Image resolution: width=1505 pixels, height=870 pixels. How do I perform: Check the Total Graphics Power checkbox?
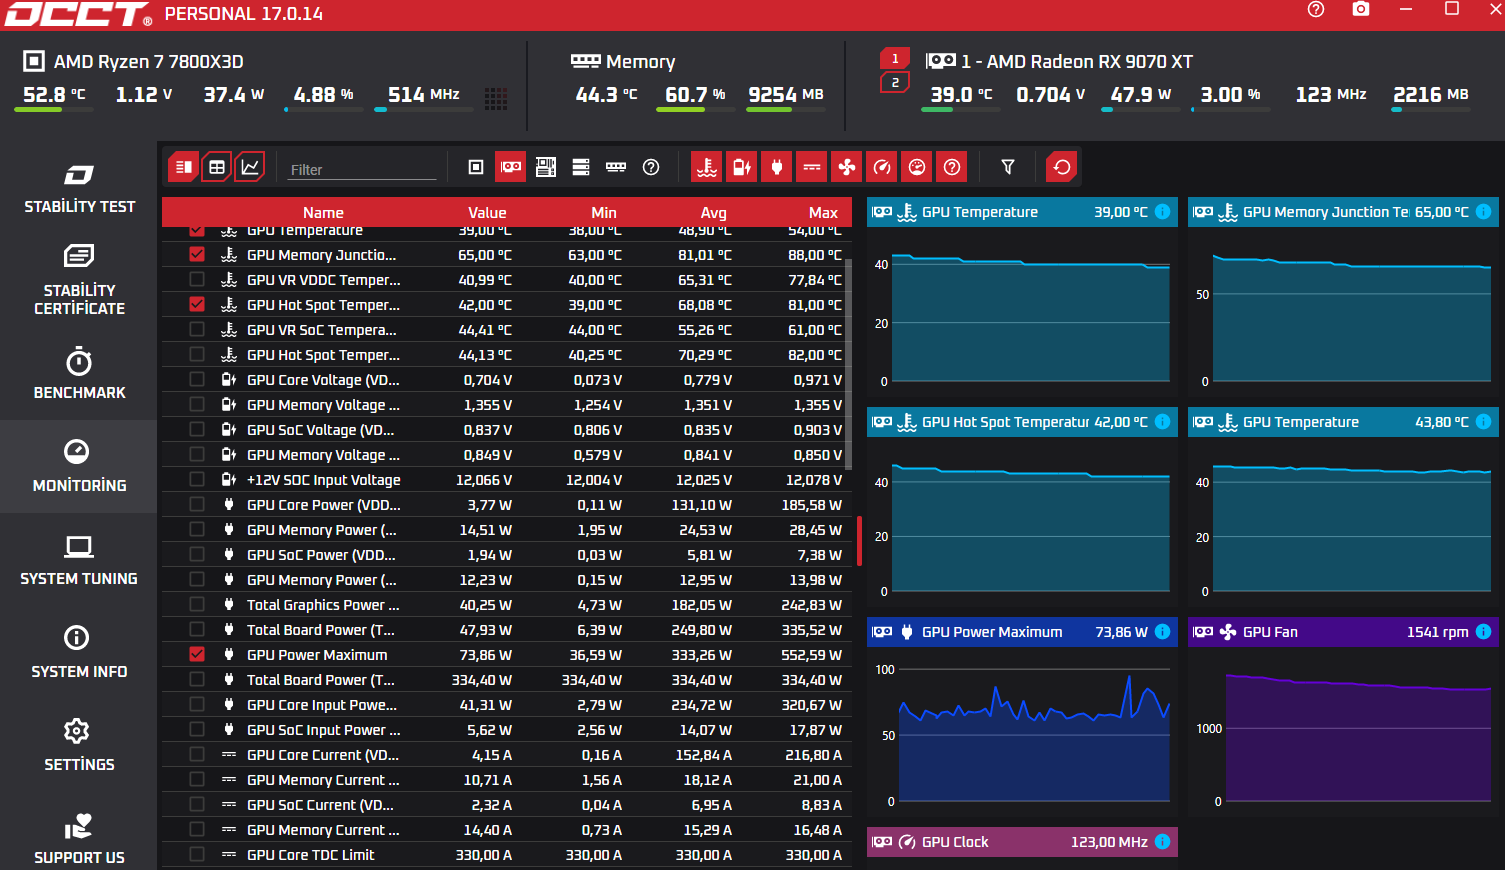[197, 604]
